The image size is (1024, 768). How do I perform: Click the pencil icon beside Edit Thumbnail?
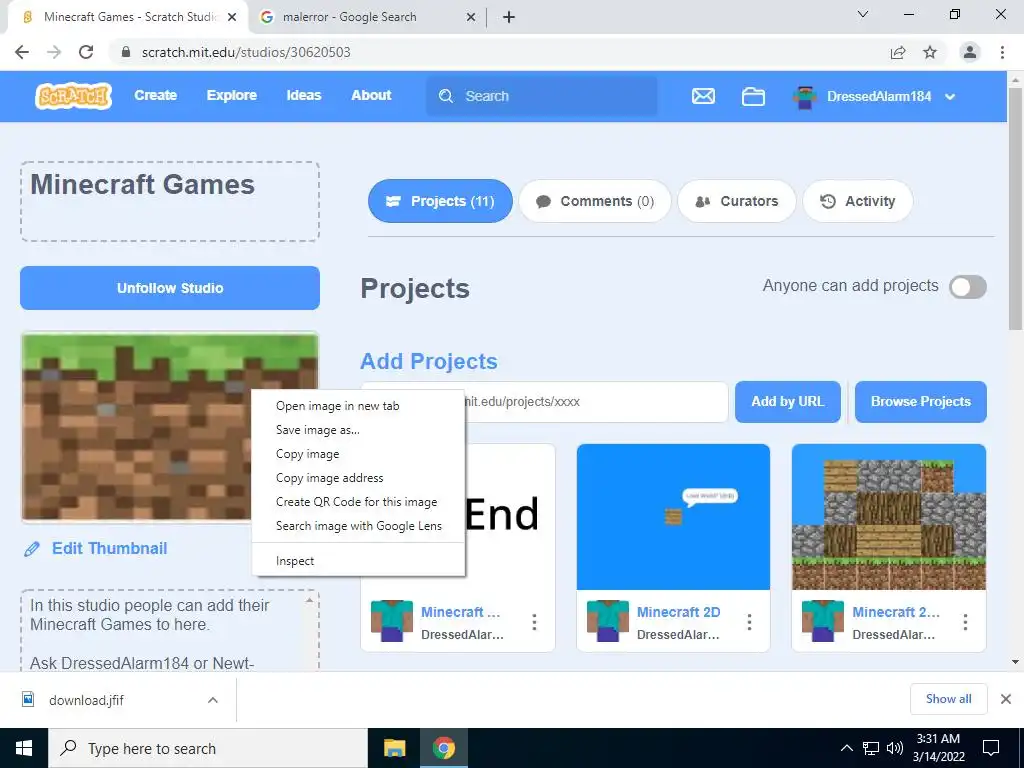click(31, 549)
